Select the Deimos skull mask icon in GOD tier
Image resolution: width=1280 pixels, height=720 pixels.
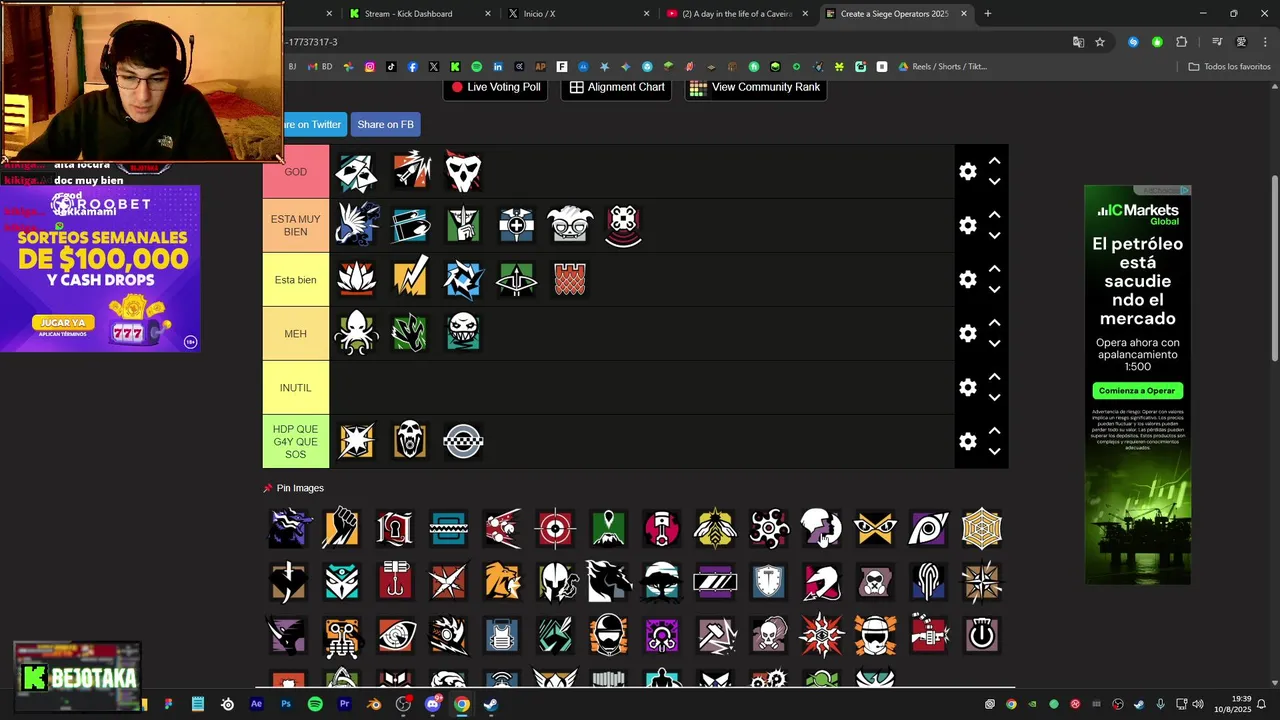(x=463, y=172)
